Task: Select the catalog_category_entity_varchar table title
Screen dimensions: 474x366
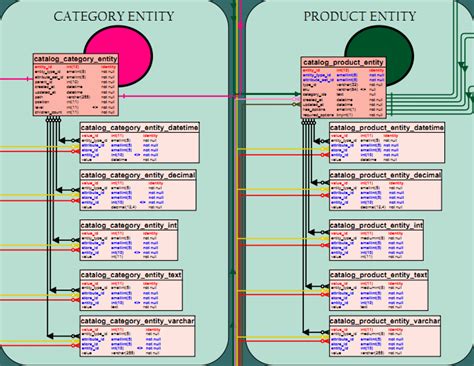Action: tap(137, 321)
